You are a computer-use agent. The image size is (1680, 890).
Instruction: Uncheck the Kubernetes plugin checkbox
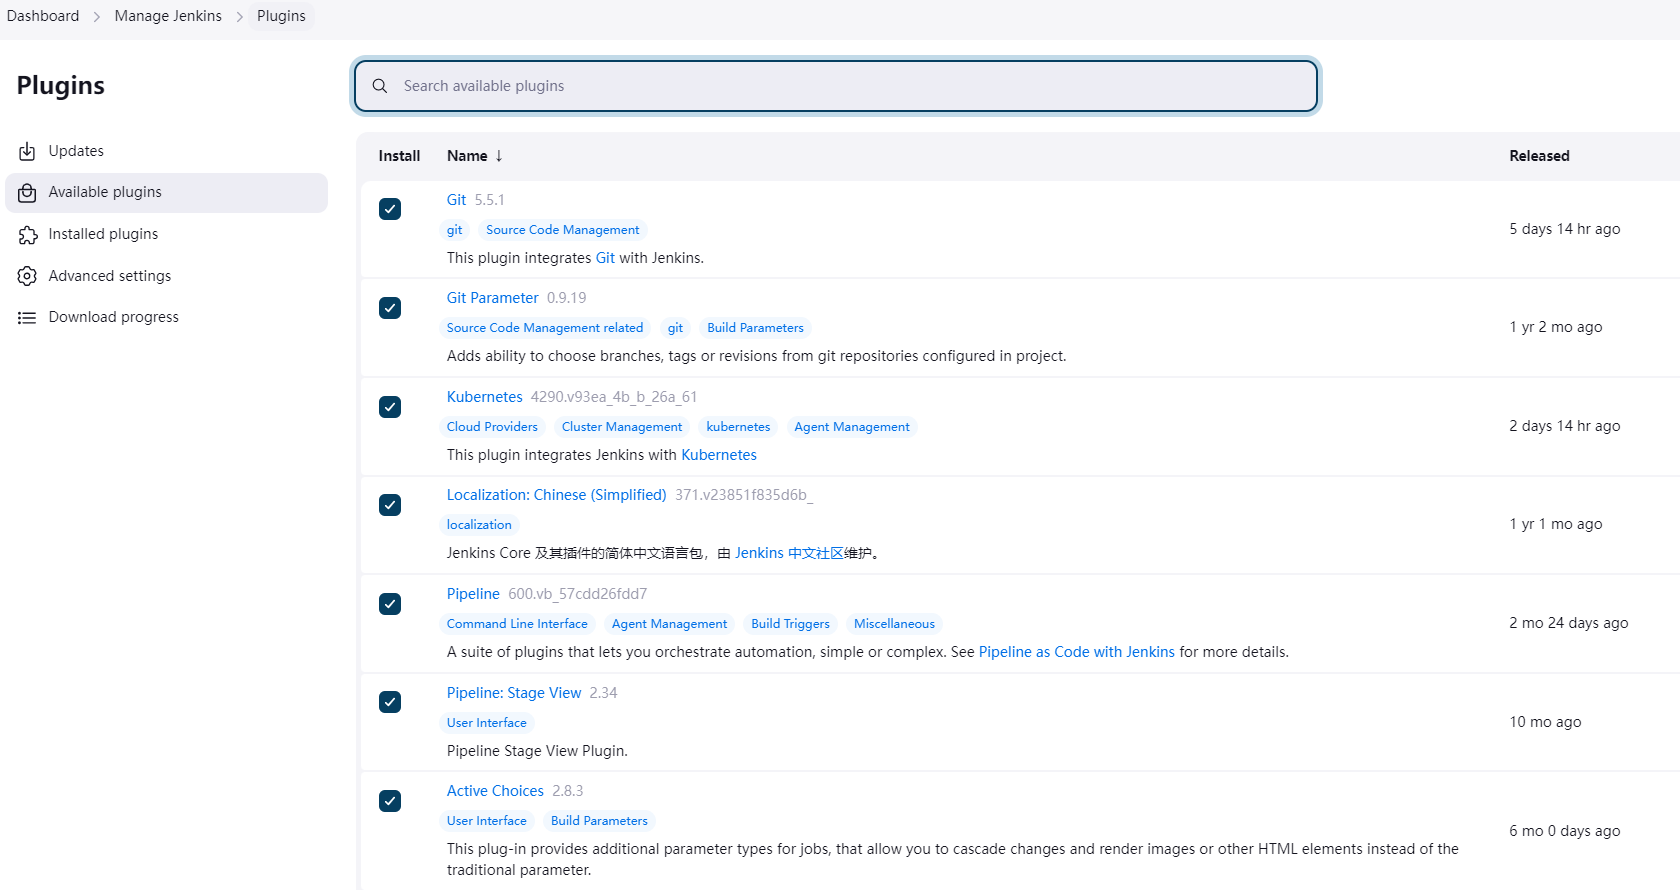click(390, 407)
